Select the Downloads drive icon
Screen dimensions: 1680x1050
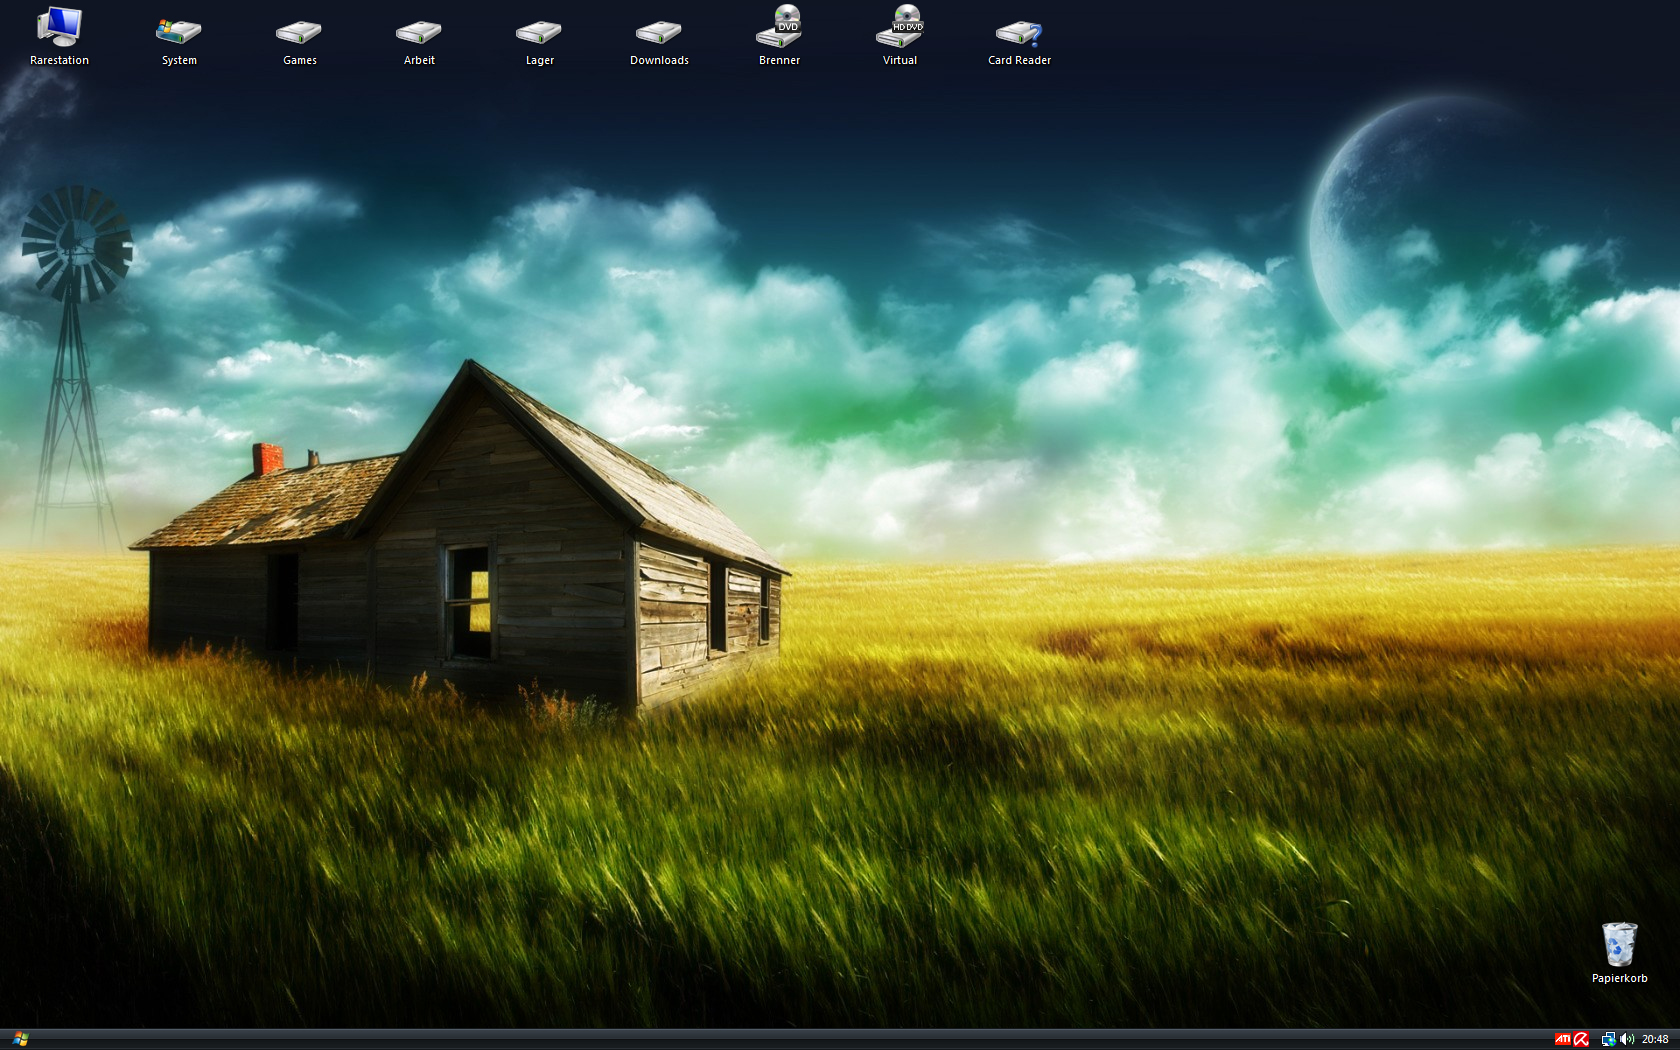pyautogui.click(x=659, y=32)
